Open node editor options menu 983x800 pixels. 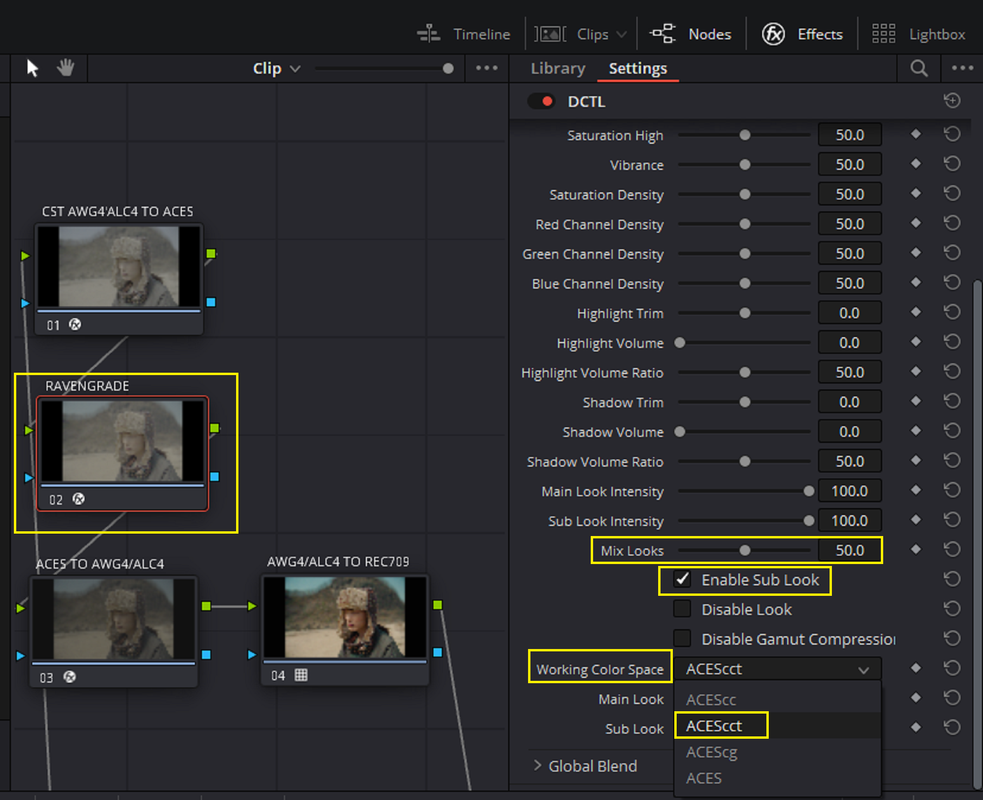coord(486,68)
